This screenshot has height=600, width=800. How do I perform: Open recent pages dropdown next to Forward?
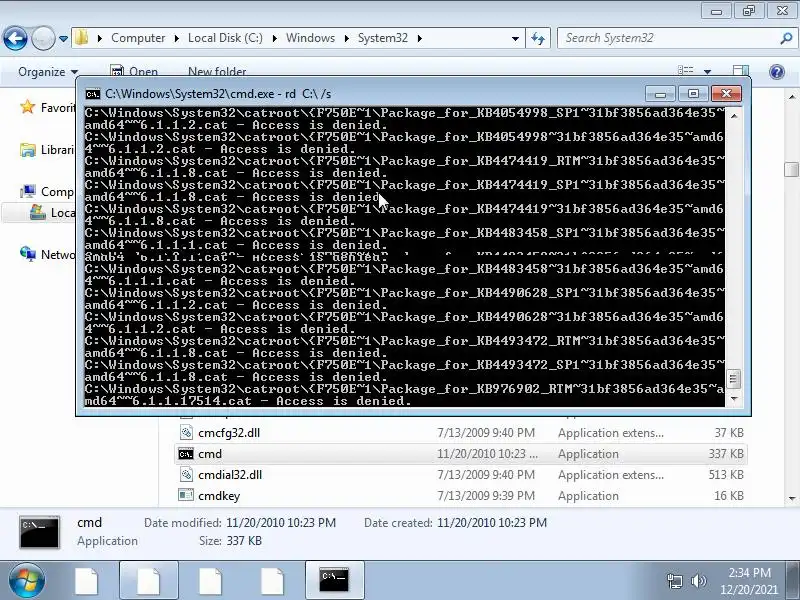point(63,39)
